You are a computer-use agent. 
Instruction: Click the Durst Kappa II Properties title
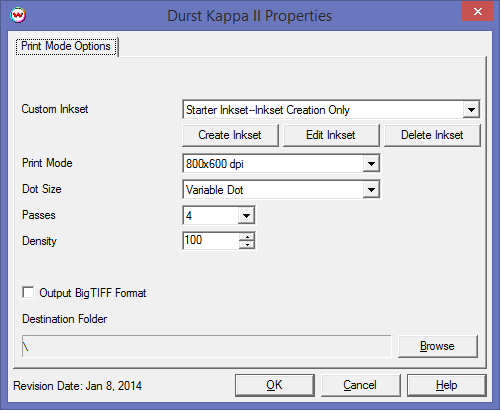pos(250,16)
